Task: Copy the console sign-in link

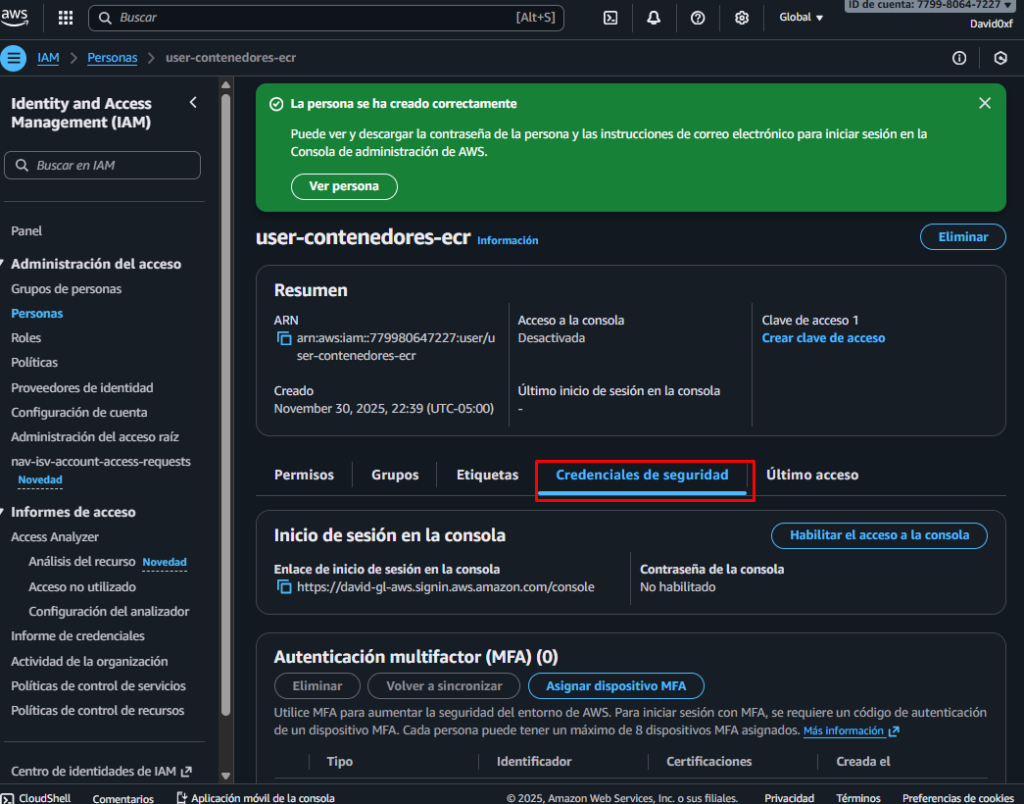Action: coord(284,587)
